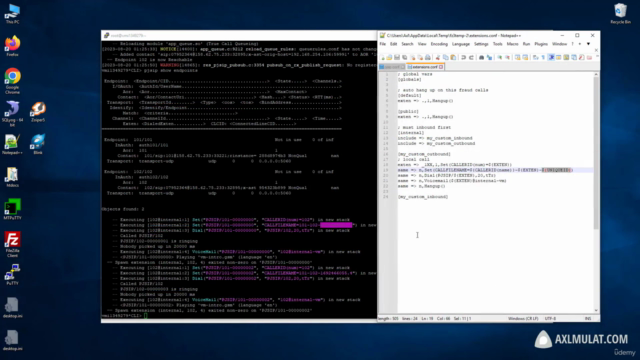The image size is (640, 360).
Task: Select the Google Chrome desktop shortcut
Action: [x=13, y=81]
